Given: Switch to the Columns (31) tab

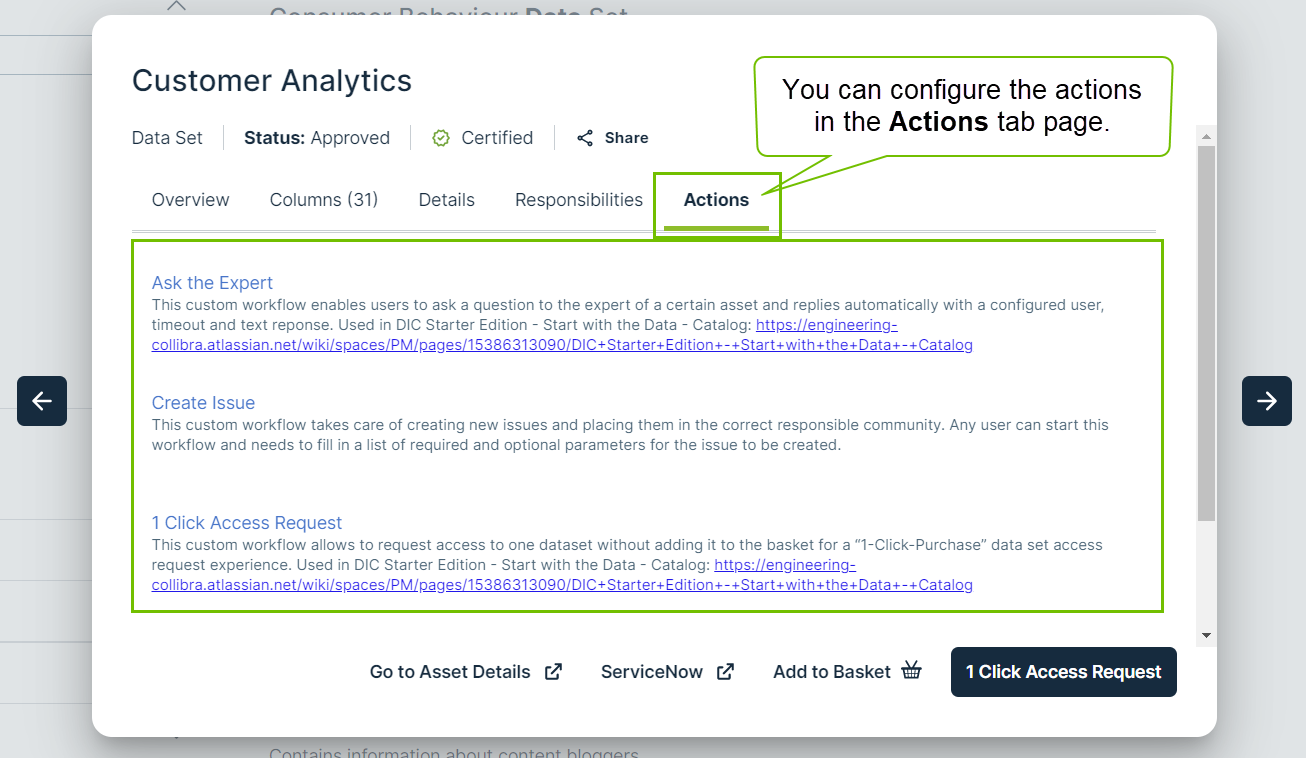Looking at the screenshot, I should 324,200.
